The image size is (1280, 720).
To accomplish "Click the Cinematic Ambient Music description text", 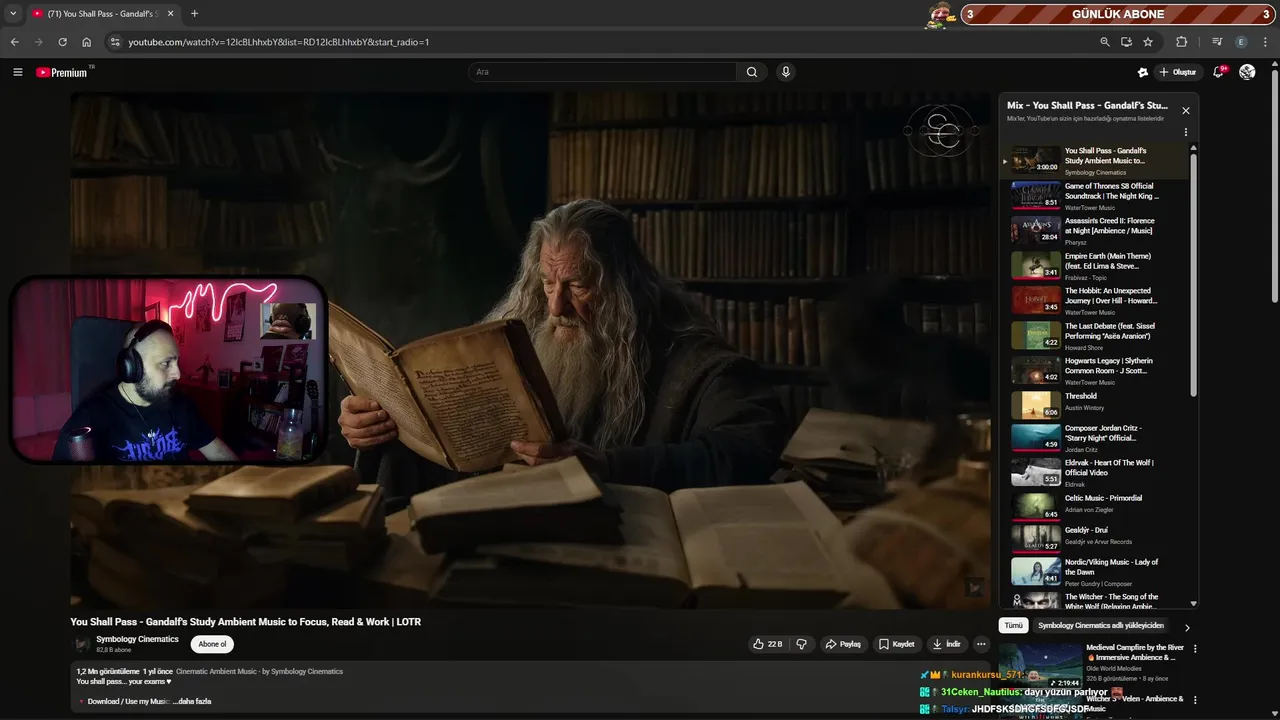I will (259, 671).
